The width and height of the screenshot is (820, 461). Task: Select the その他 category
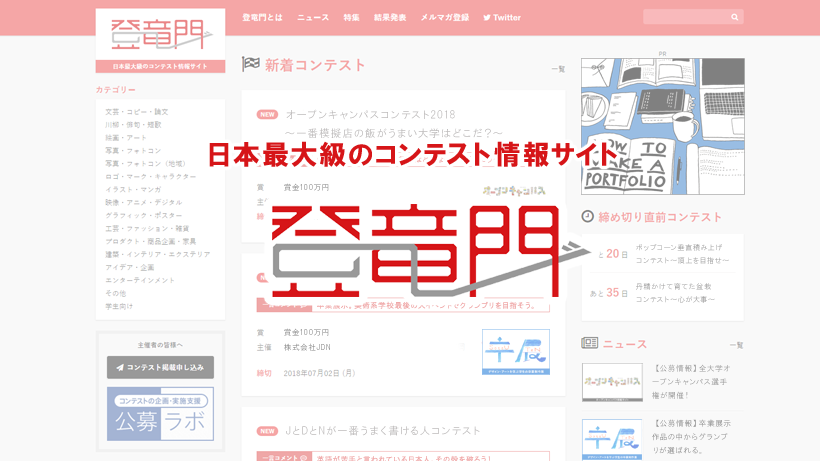tap(116, 293)
